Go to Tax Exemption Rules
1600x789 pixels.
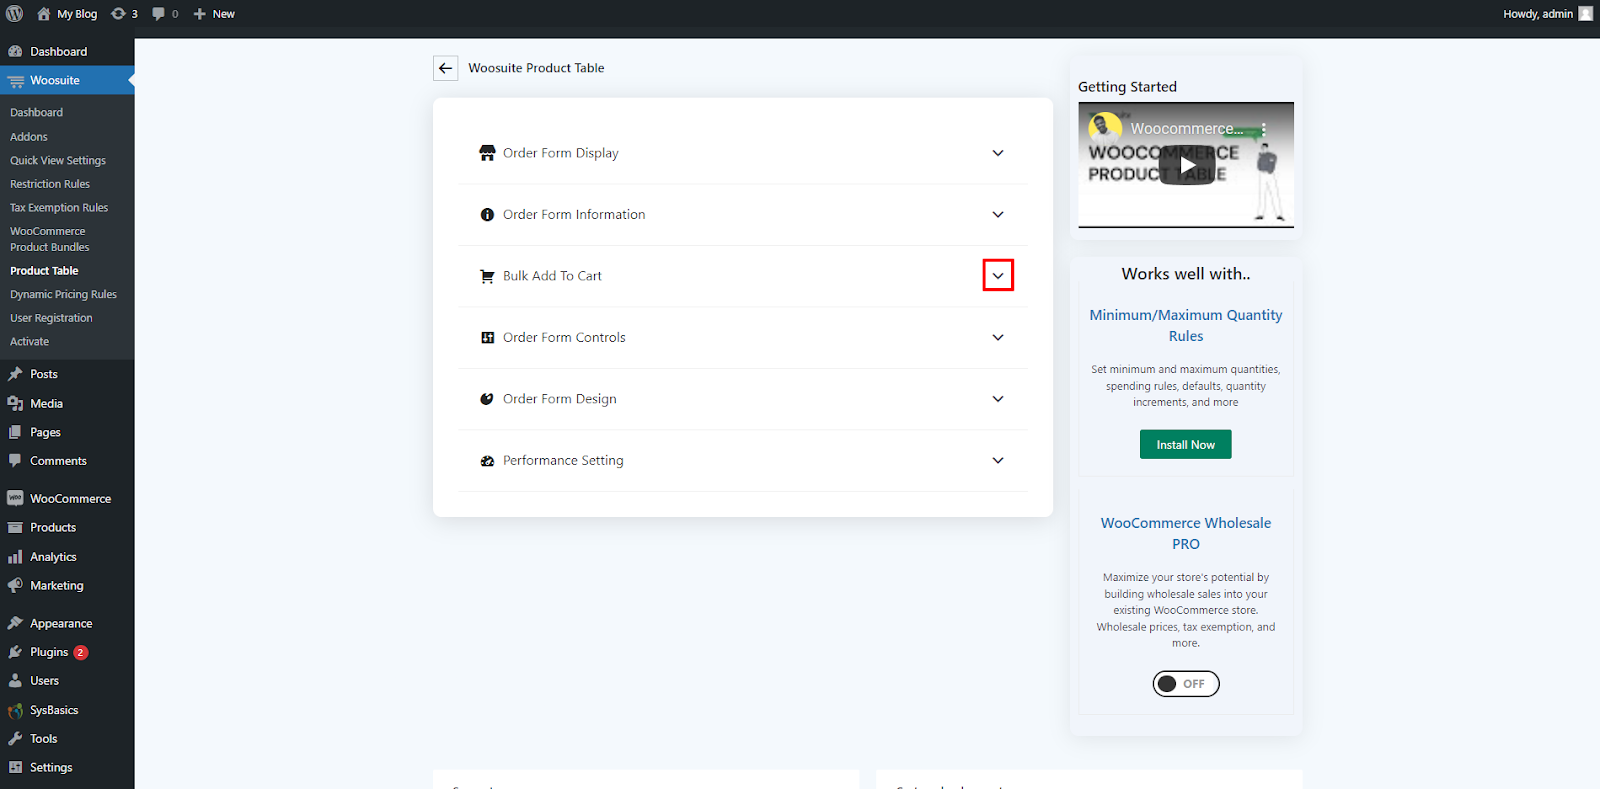pyautogui.click(x=59, y=208)
